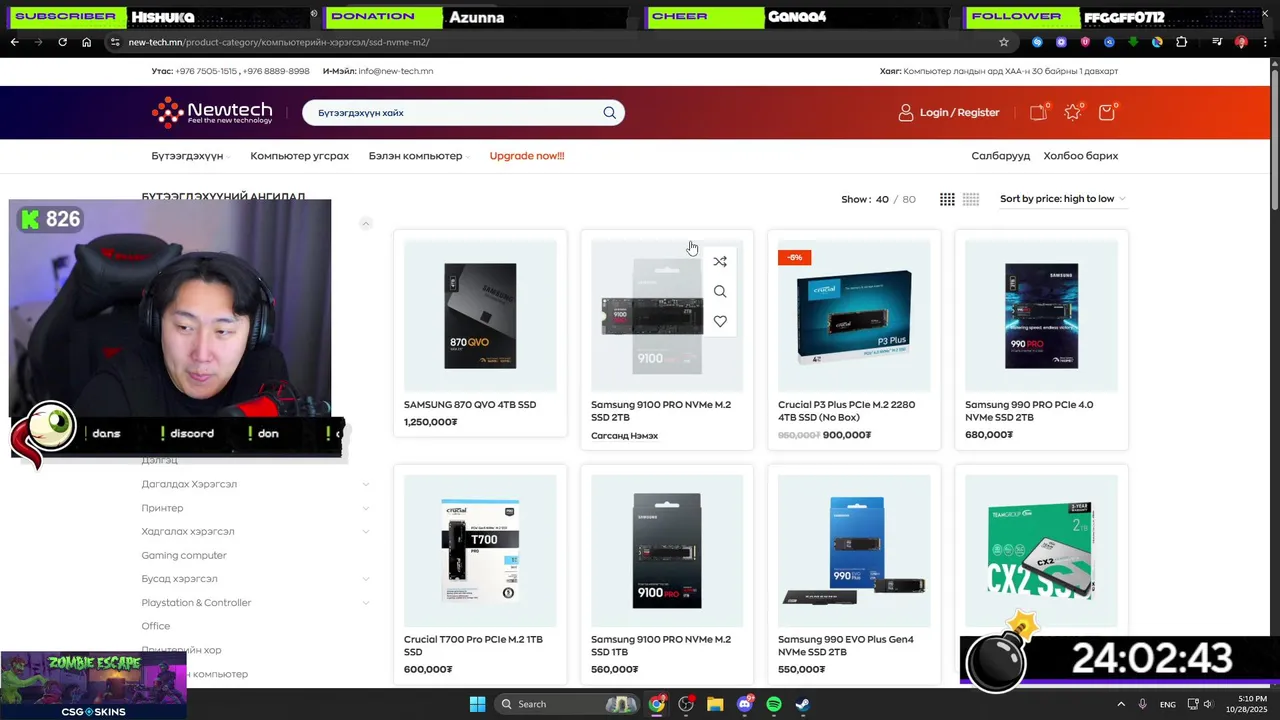1280x720 pixels.
Task: Open Discord from the taskbar
Action: pos(744,704)
